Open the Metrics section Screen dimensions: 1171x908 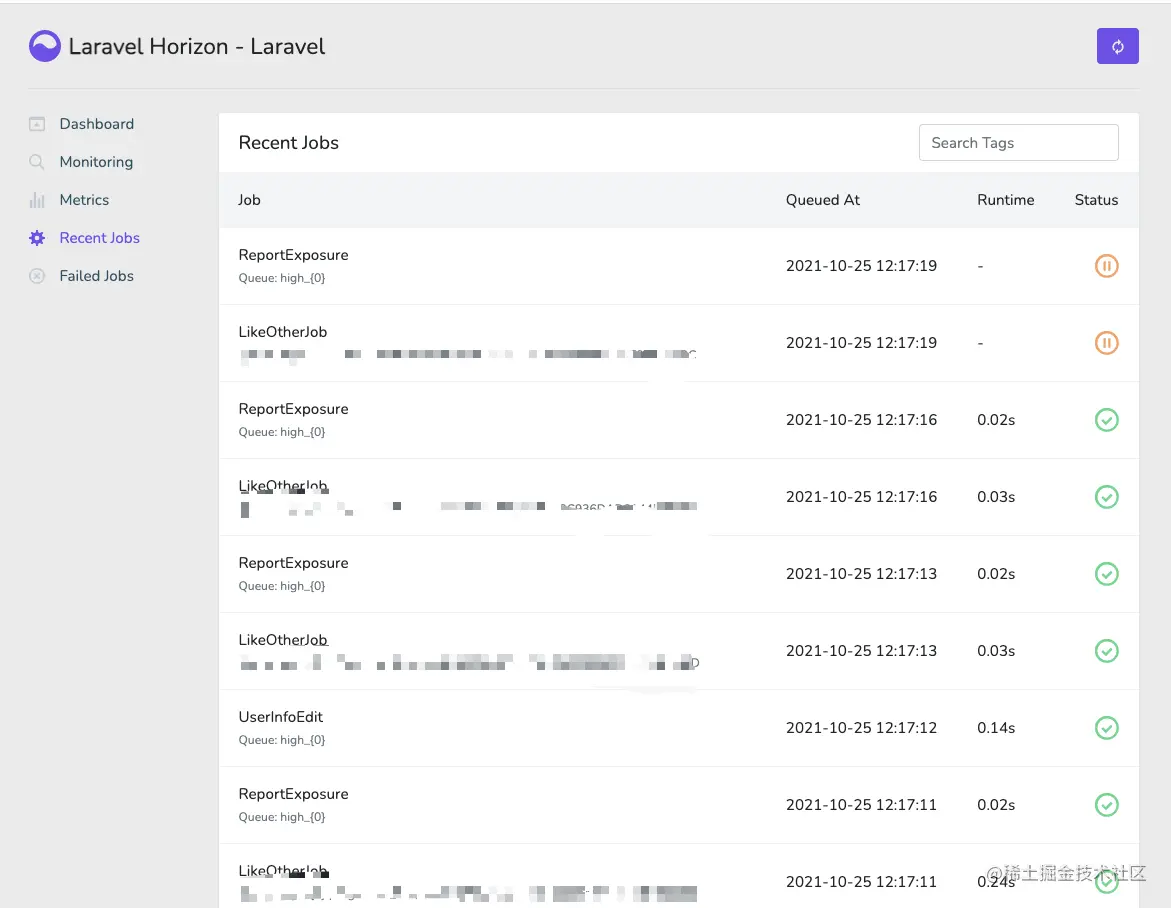[x=84, y=200]
